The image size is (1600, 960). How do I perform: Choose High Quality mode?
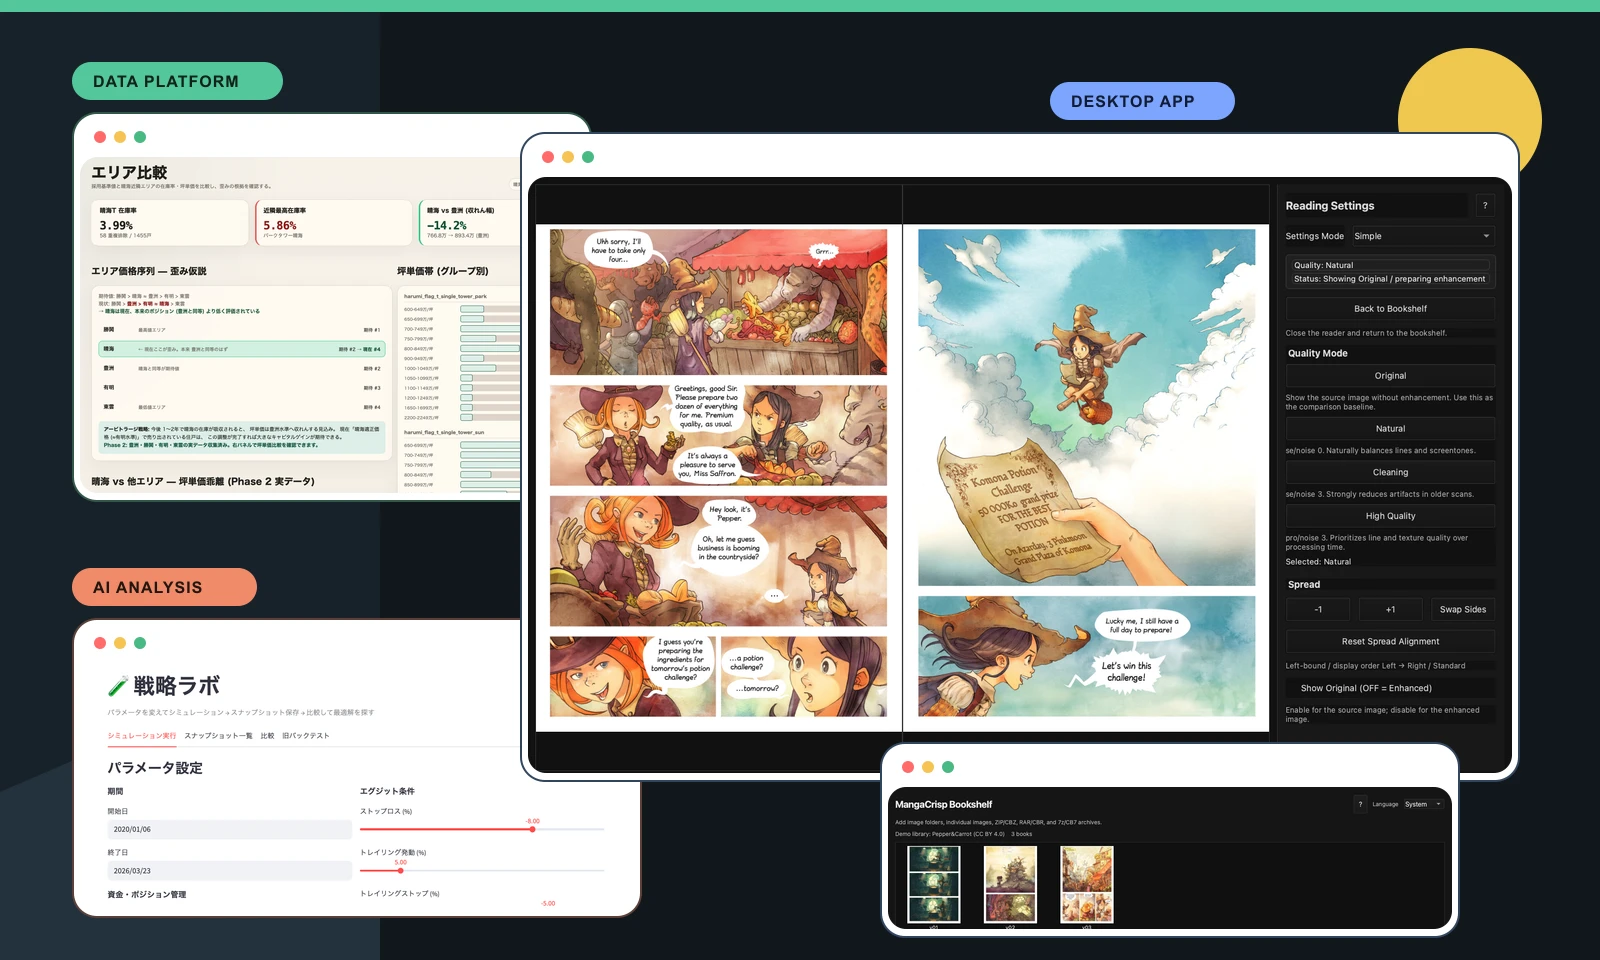tap(1390, 516)
